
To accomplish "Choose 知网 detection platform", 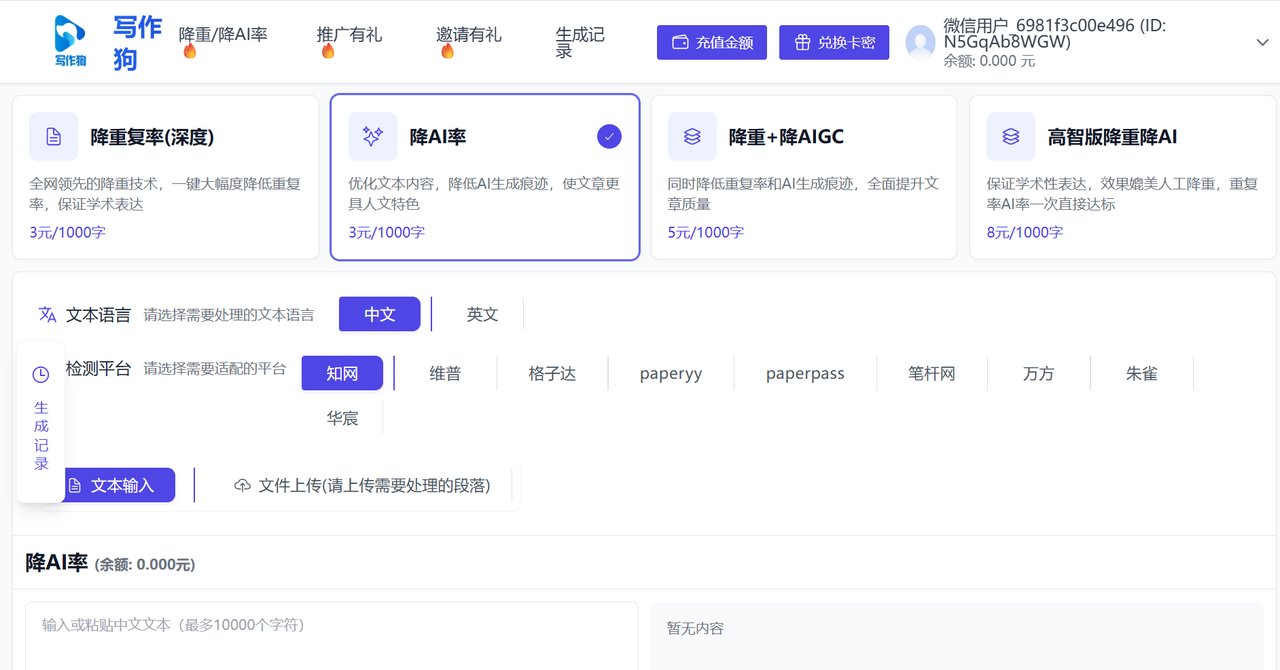I will click(342, 373).
